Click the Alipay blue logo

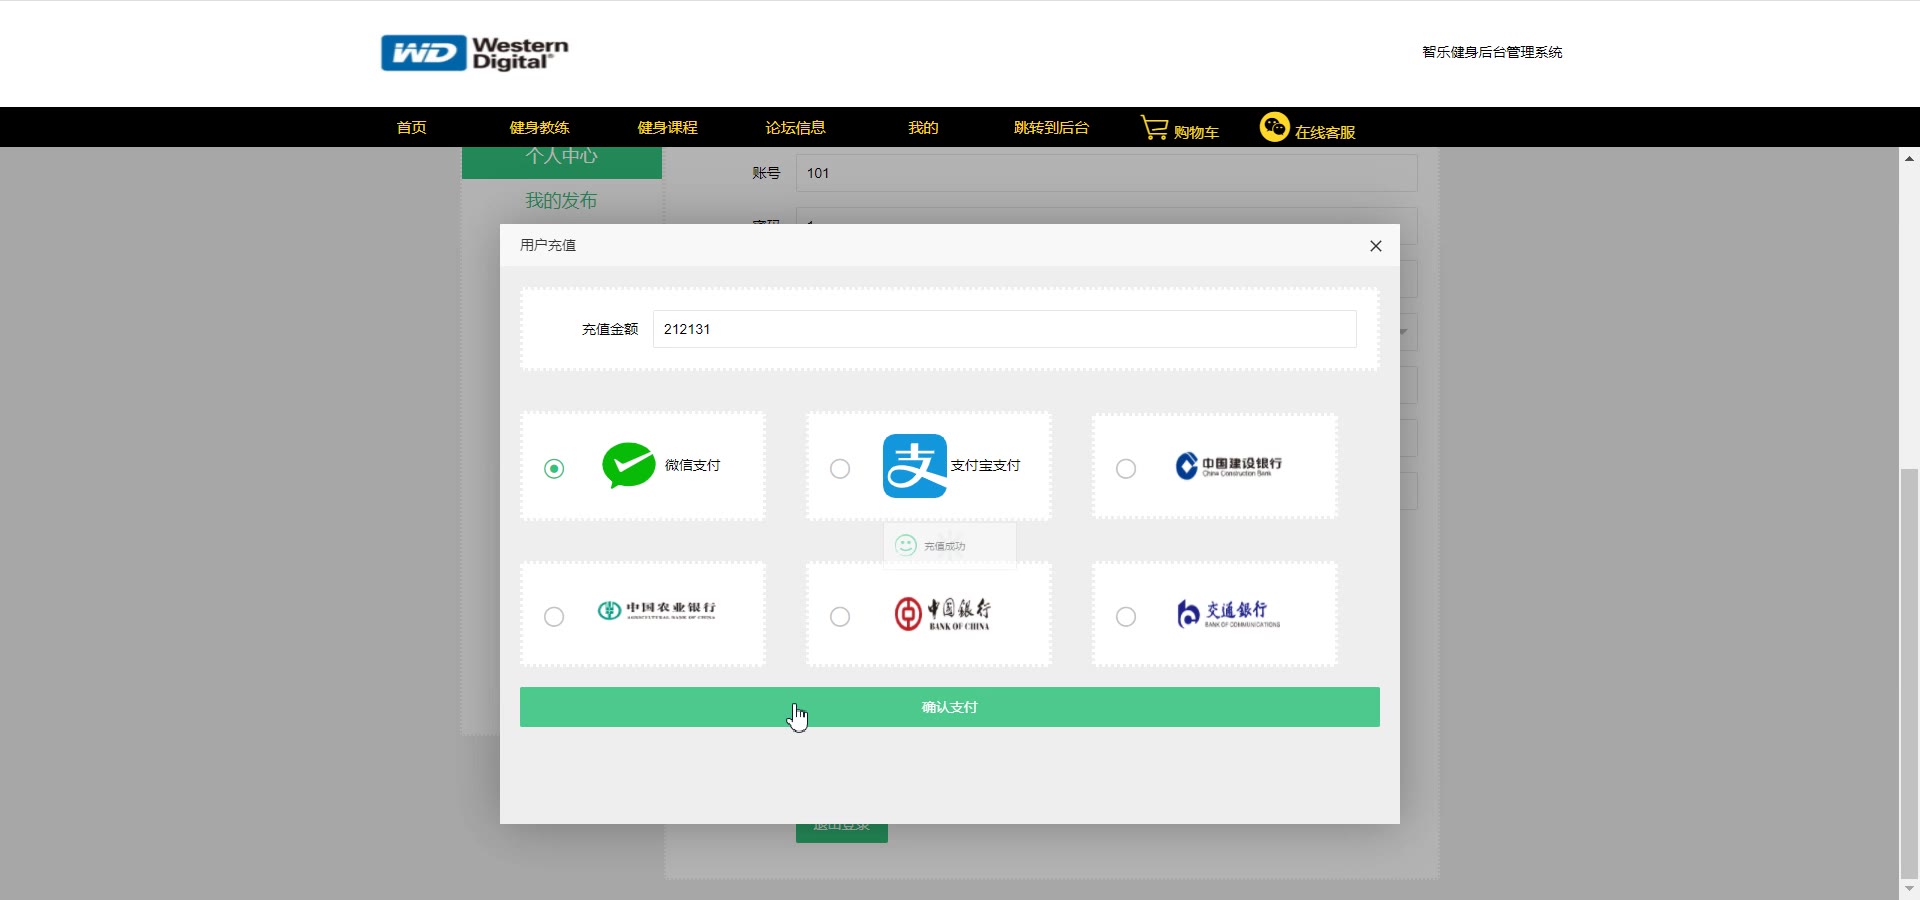coord(915,466)
